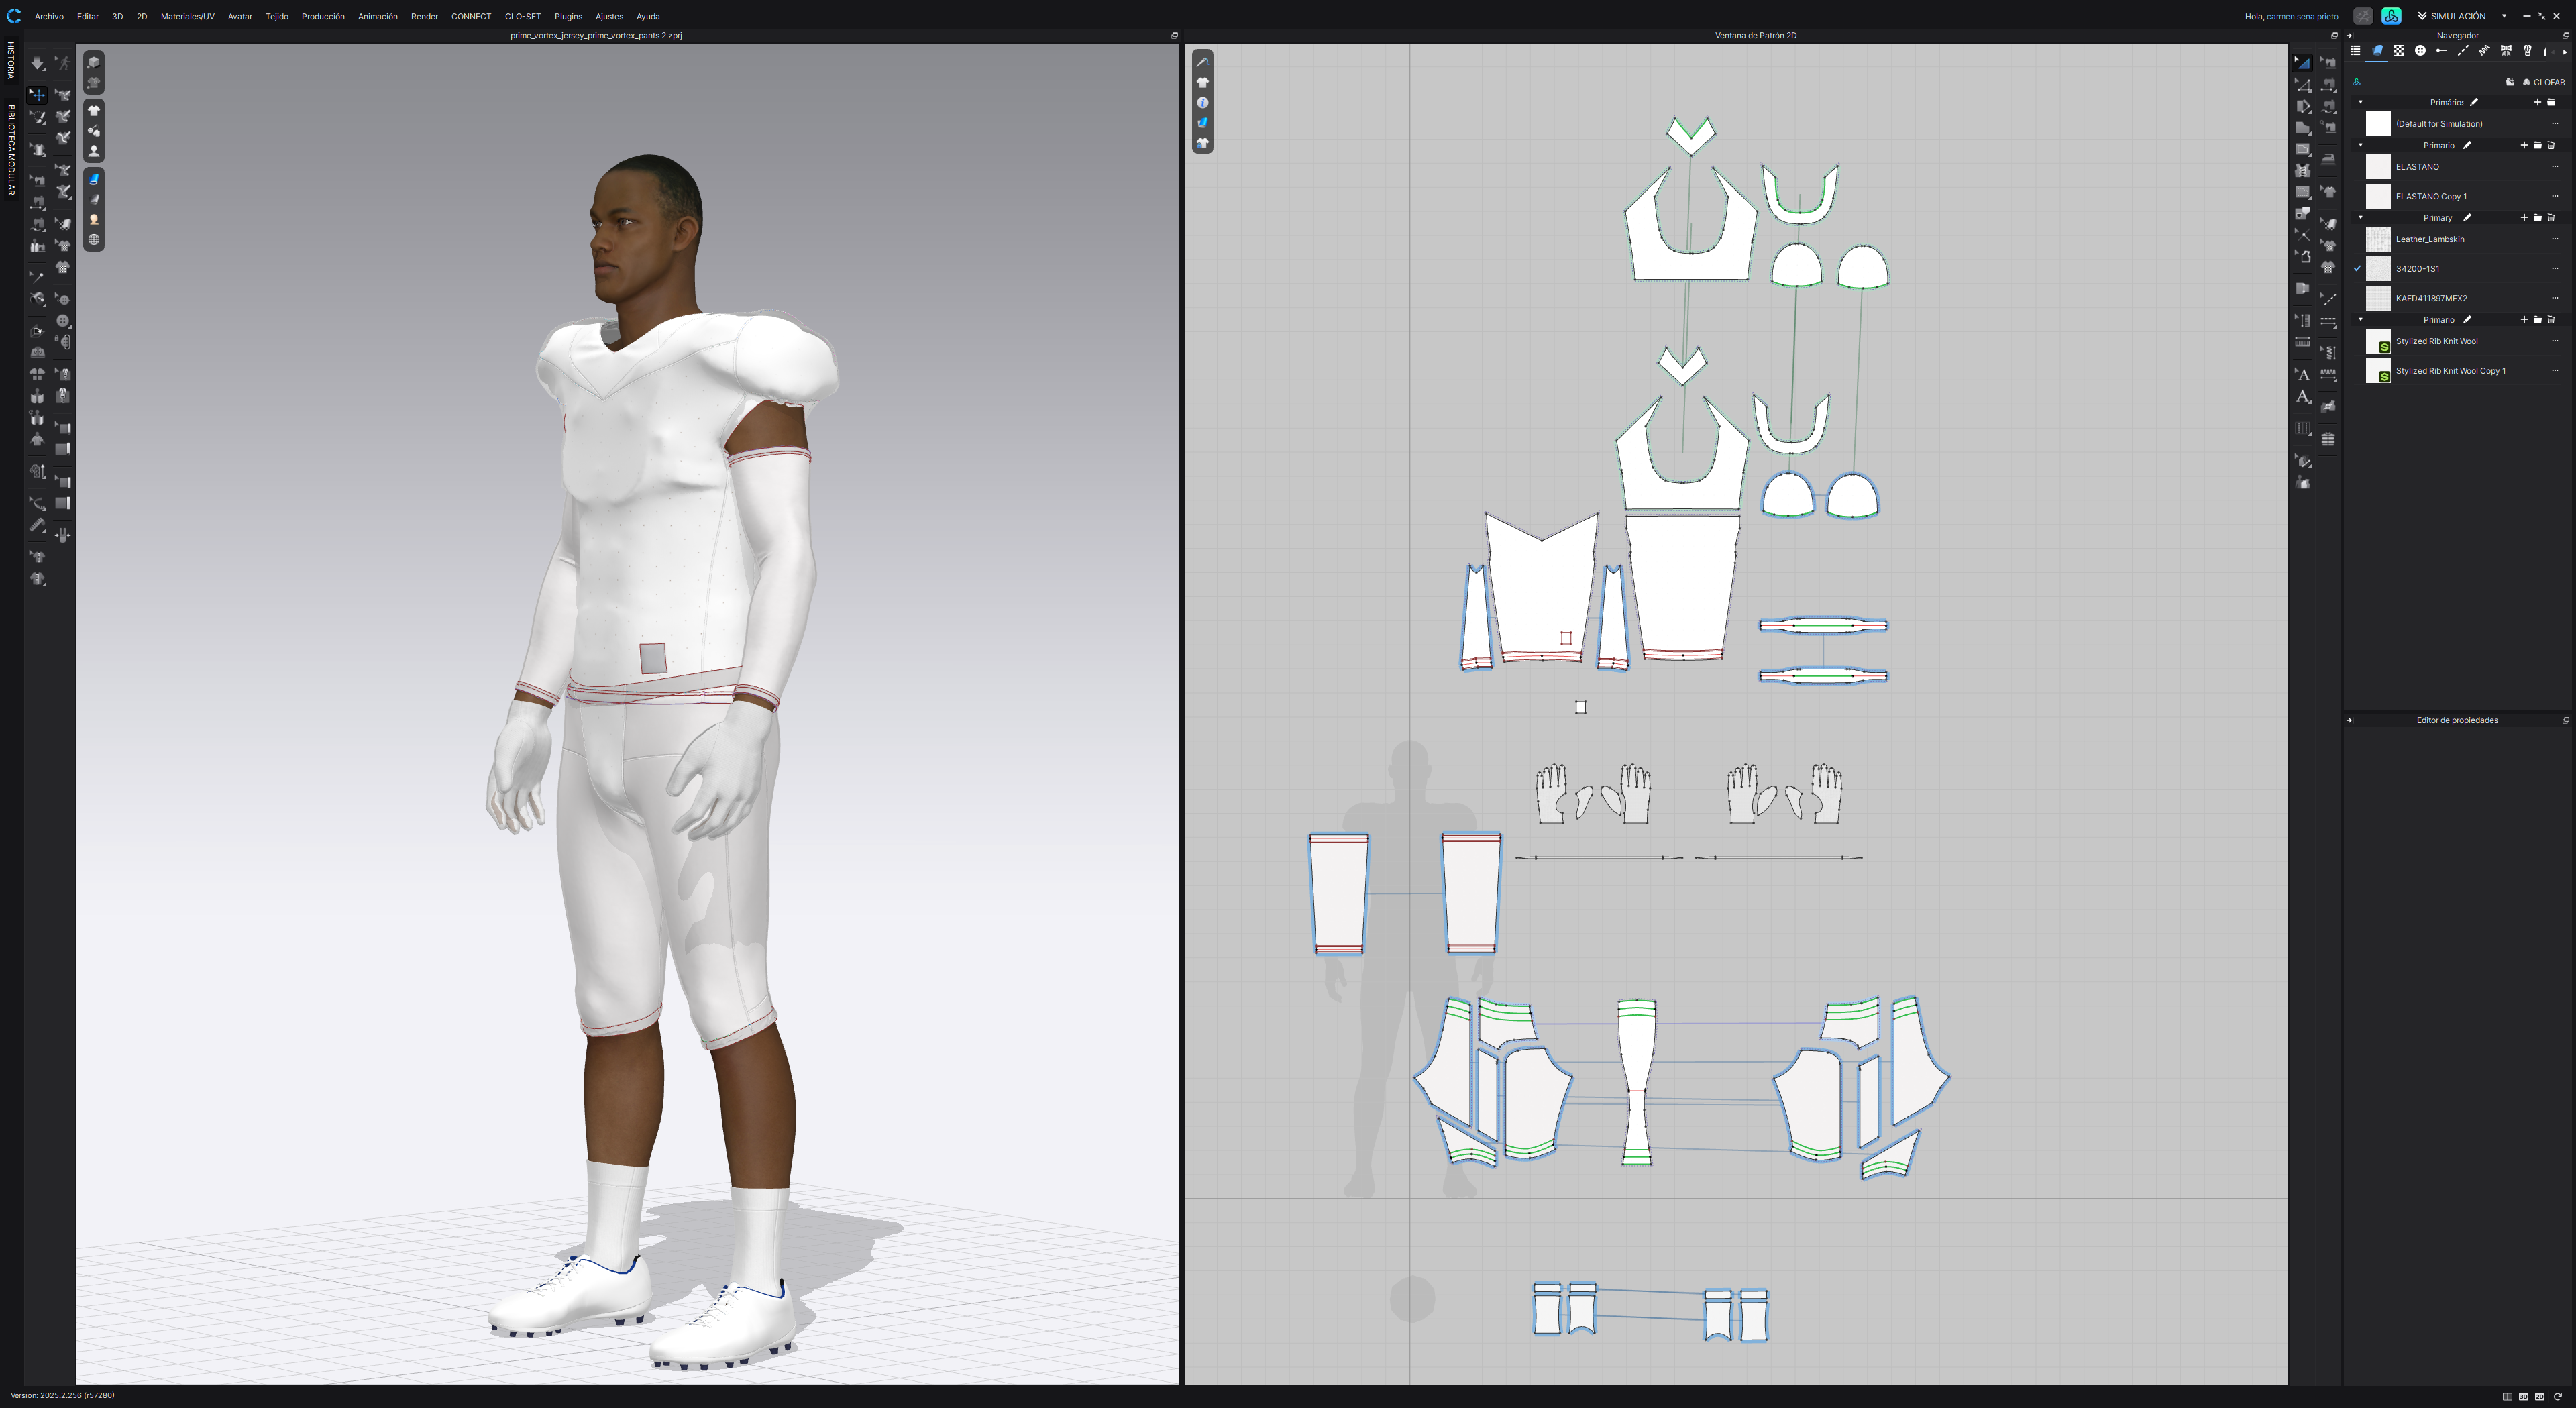This screenshot has width=2576, height=1408.
Task: Select the Select/Move tool in 3D toolbar
Action: [x=37, y=95]
